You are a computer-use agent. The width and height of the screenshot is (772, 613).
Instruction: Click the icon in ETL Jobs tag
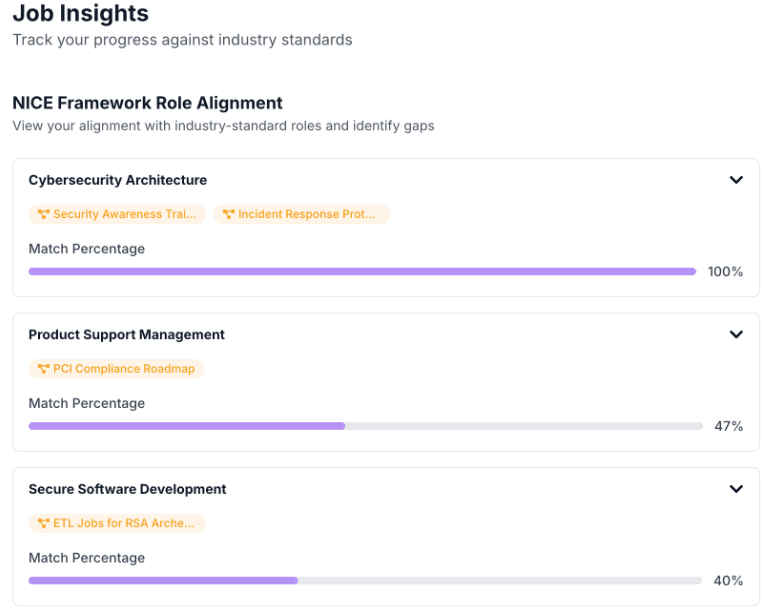pyautogui.click(x=43, y=523)
